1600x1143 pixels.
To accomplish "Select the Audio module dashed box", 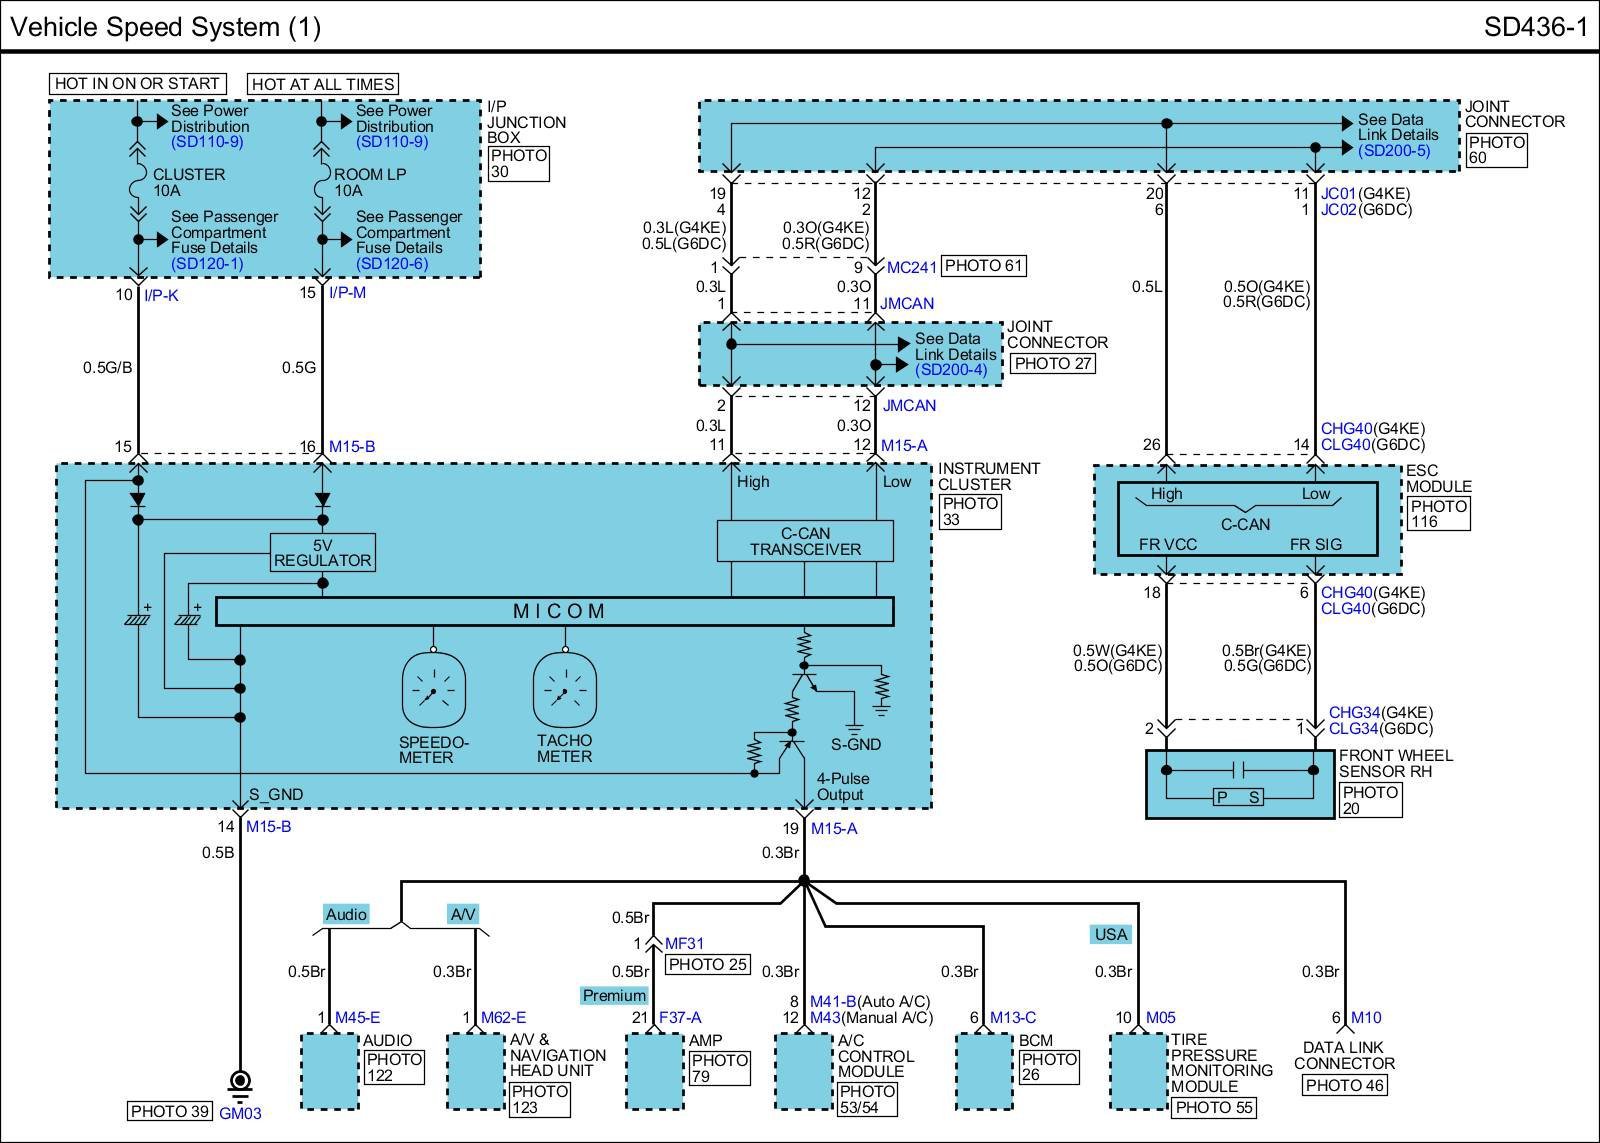I will coord(330,1071).
